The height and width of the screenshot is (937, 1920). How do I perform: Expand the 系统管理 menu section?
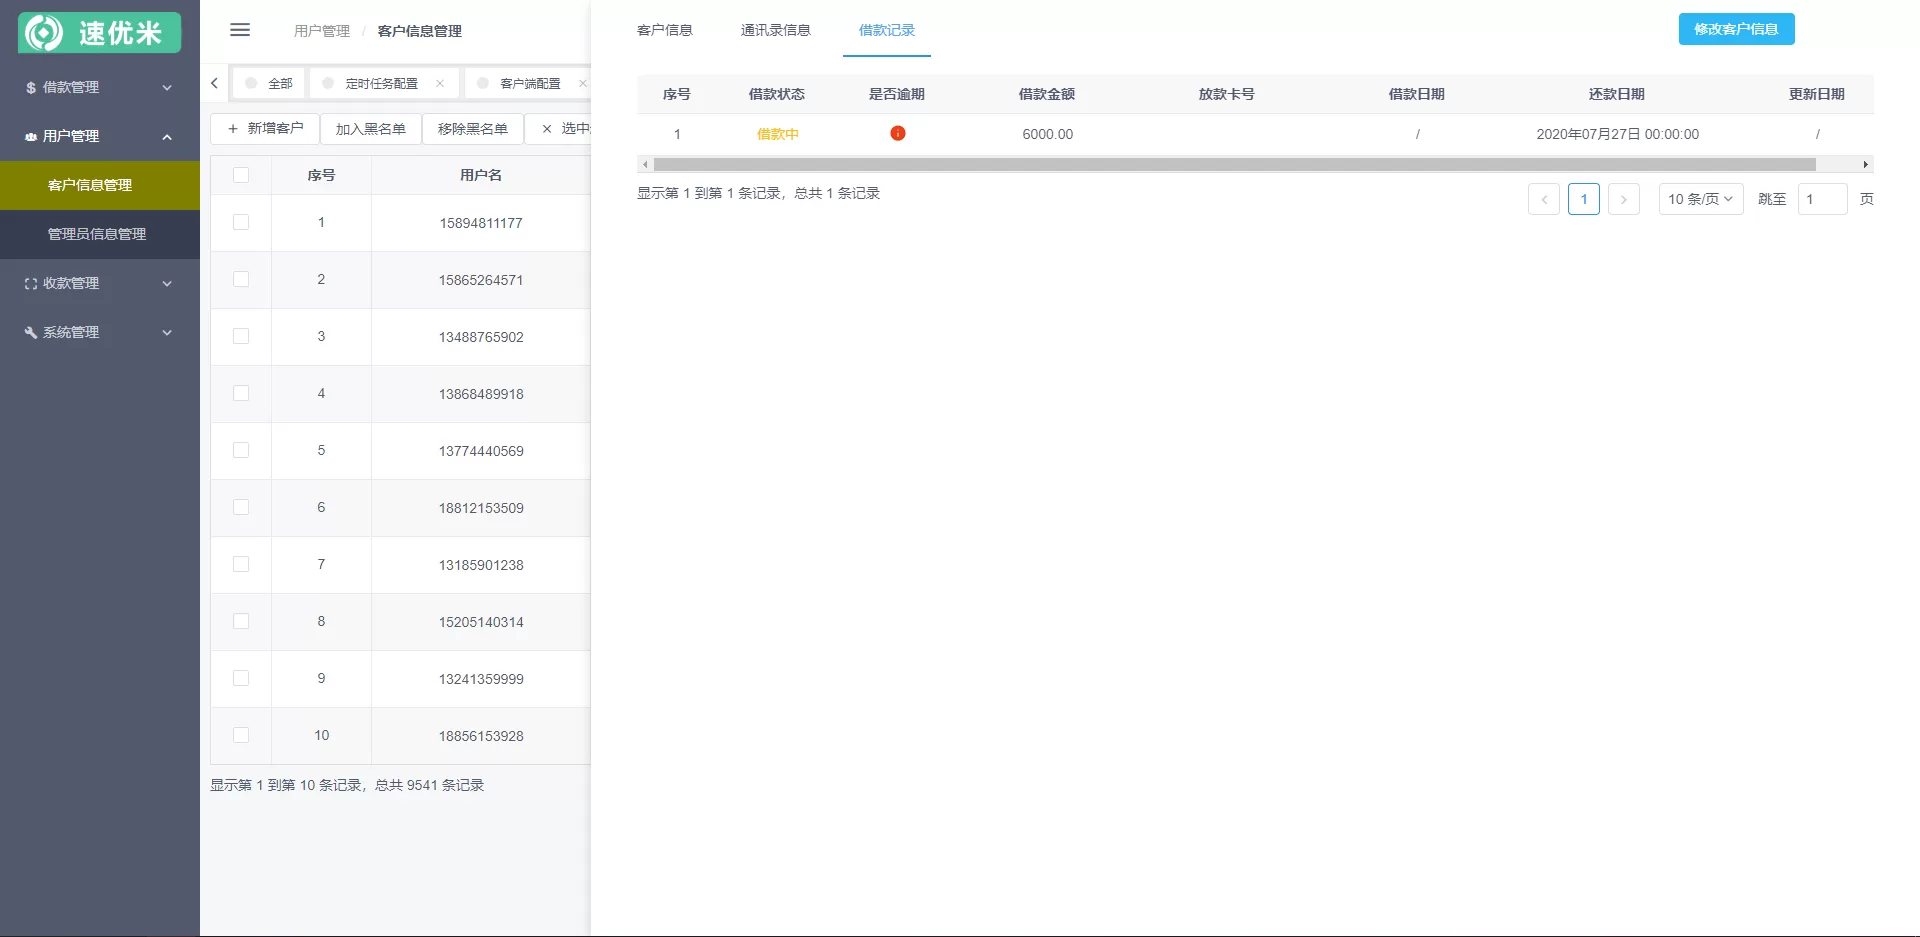[100, 332]
